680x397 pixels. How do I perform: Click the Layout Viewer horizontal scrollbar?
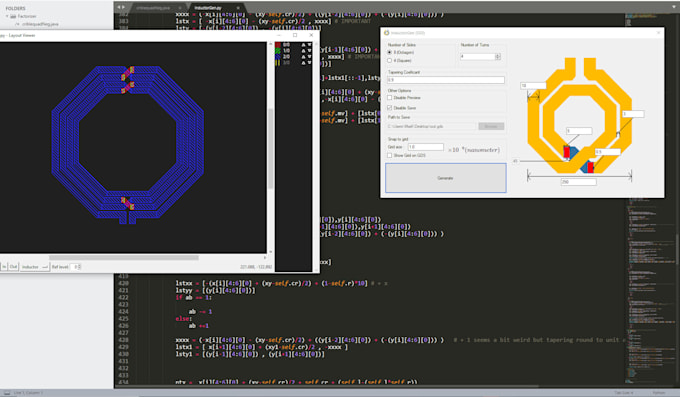tap(124, 258)
